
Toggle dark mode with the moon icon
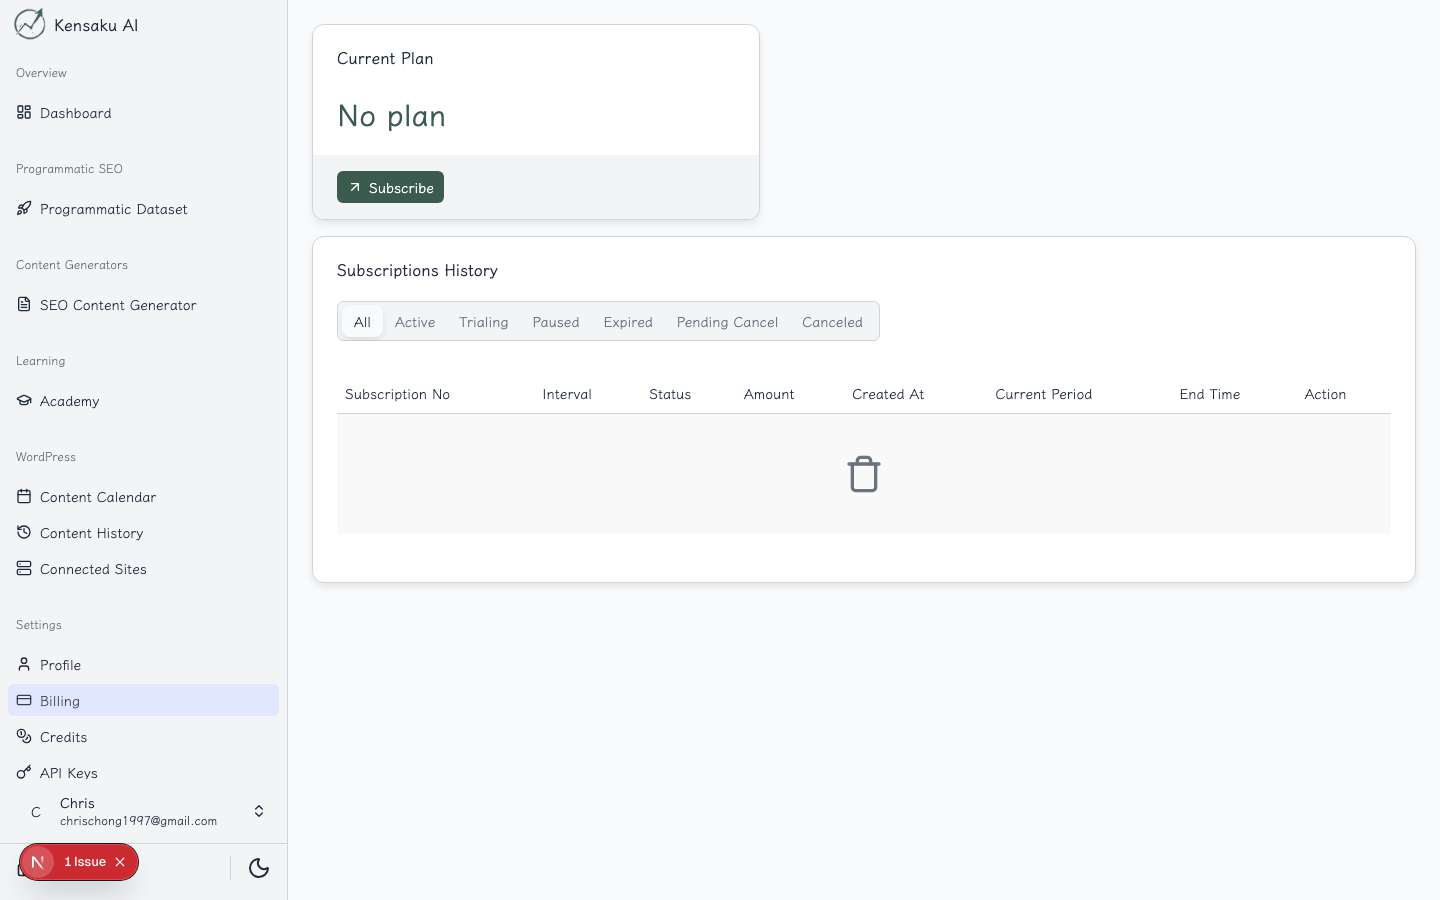click(259, 869)
